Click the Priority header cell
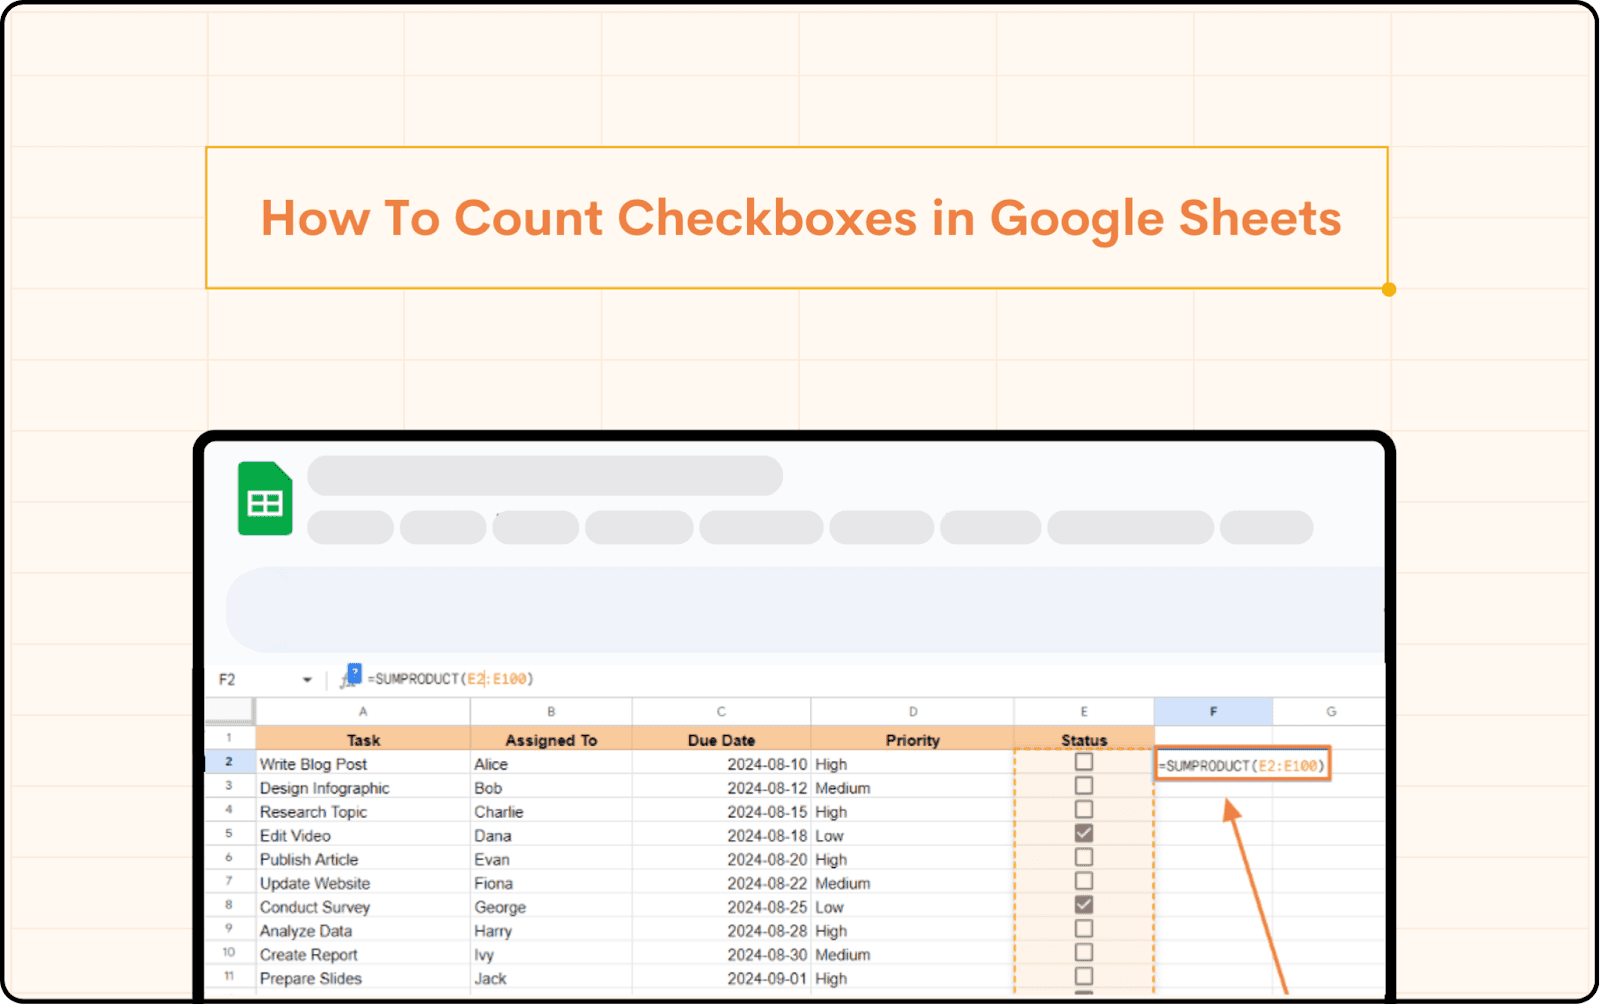Screen dimensions: 1600x1004 click(x=912, y=739)
